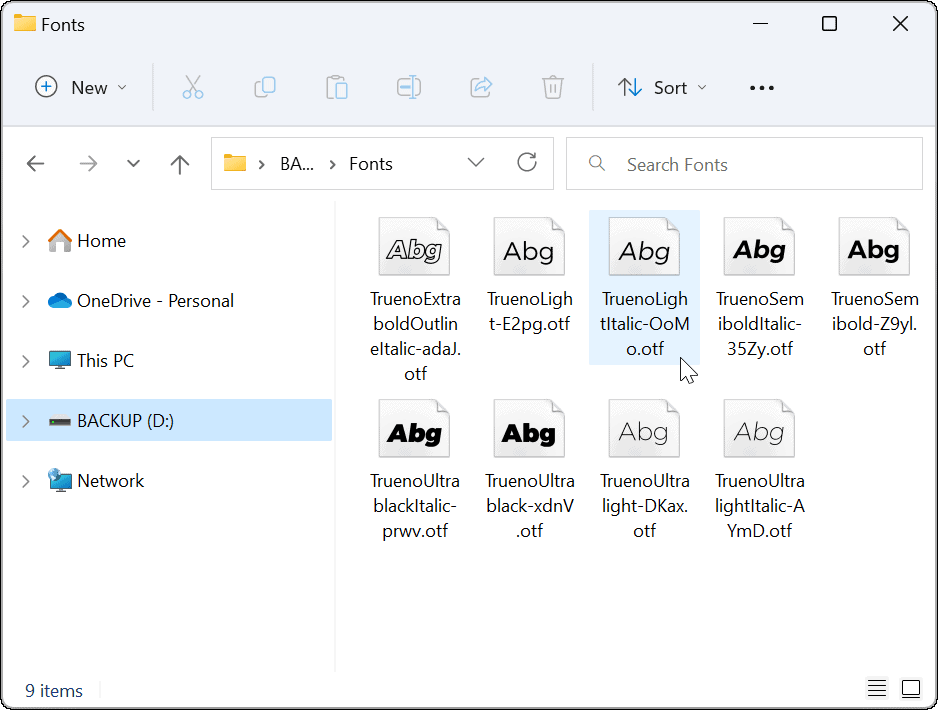Switch to large thumbnails view
This screenshot has width=938, height=710.
[911, 688]
